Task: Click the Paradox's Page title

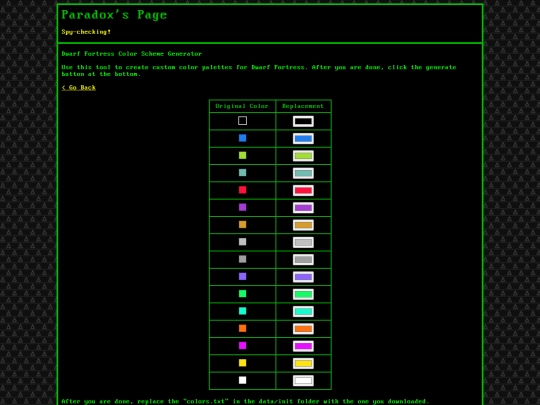Action: pos(114,15)
